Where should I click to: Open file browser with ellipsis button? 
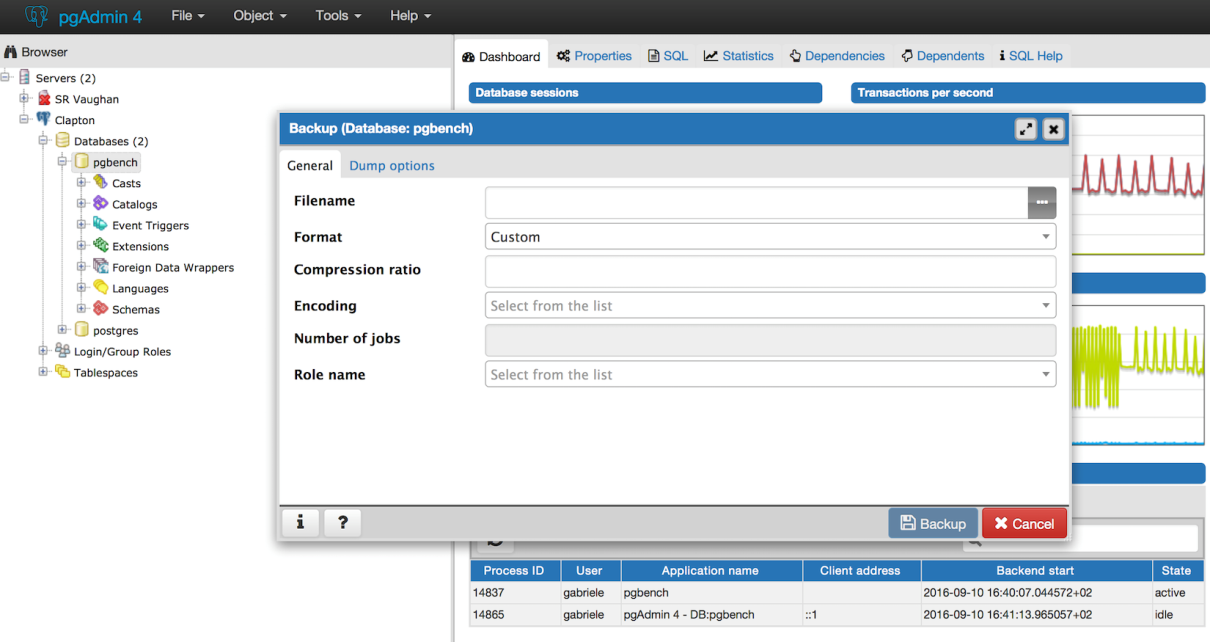click(1041, 202)
